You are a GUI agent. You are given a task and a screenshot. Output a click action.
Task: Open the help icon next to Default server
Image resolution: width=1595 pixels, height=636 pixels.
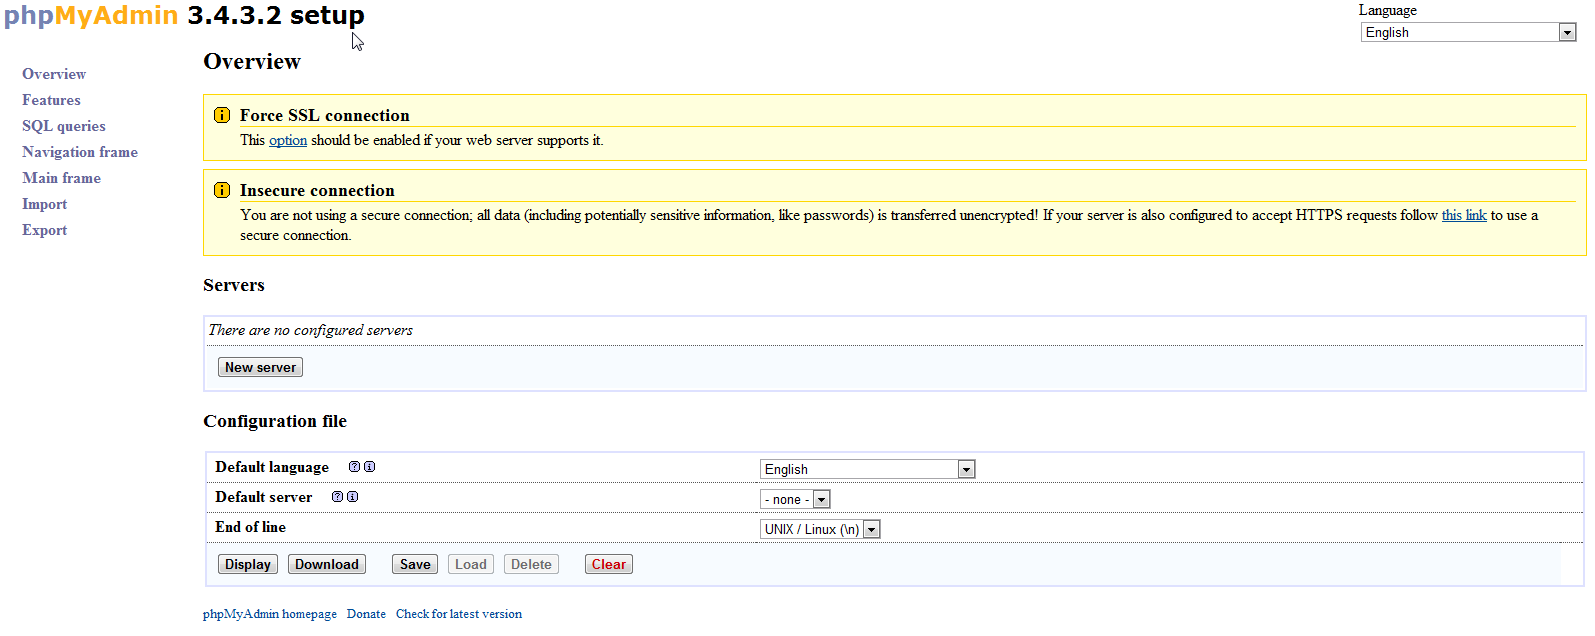click(337, 497)
